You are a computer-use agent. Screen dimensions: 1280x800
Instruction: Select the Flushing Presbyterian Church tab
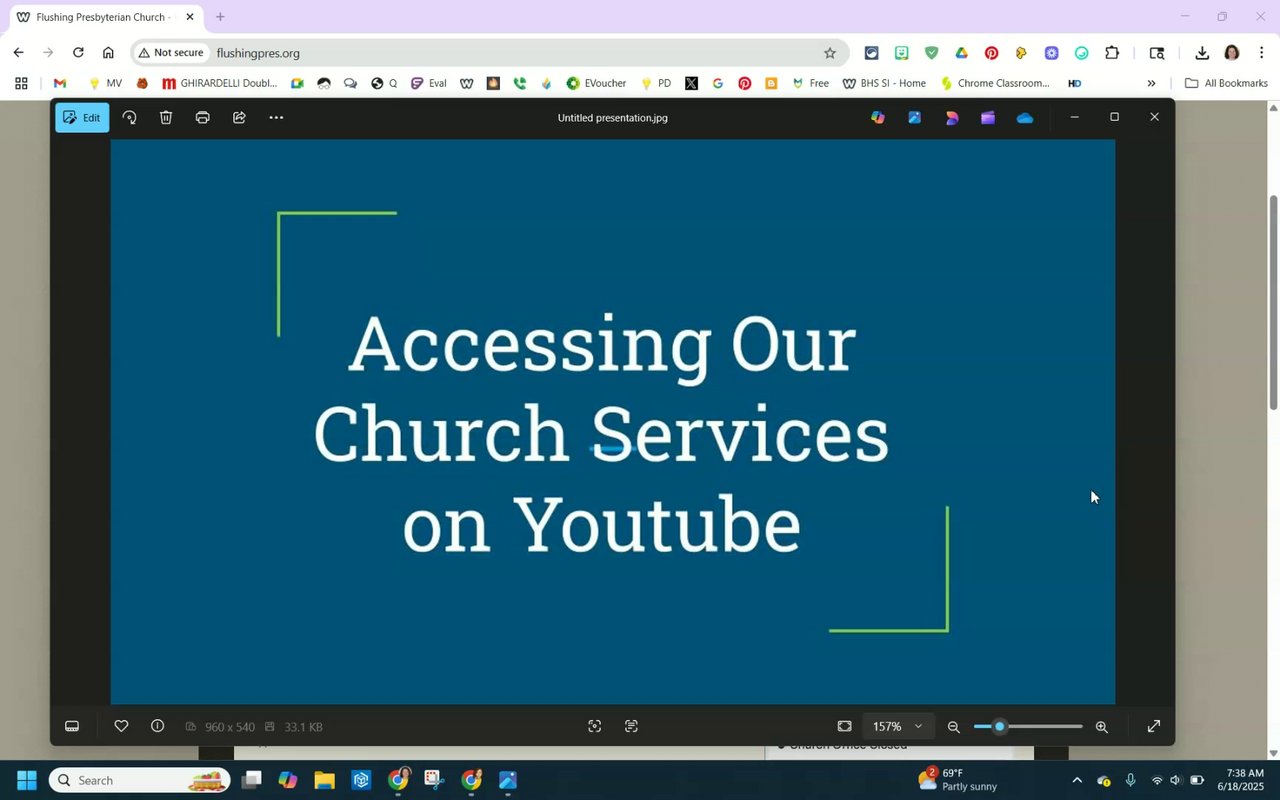(x=104, y=17)
